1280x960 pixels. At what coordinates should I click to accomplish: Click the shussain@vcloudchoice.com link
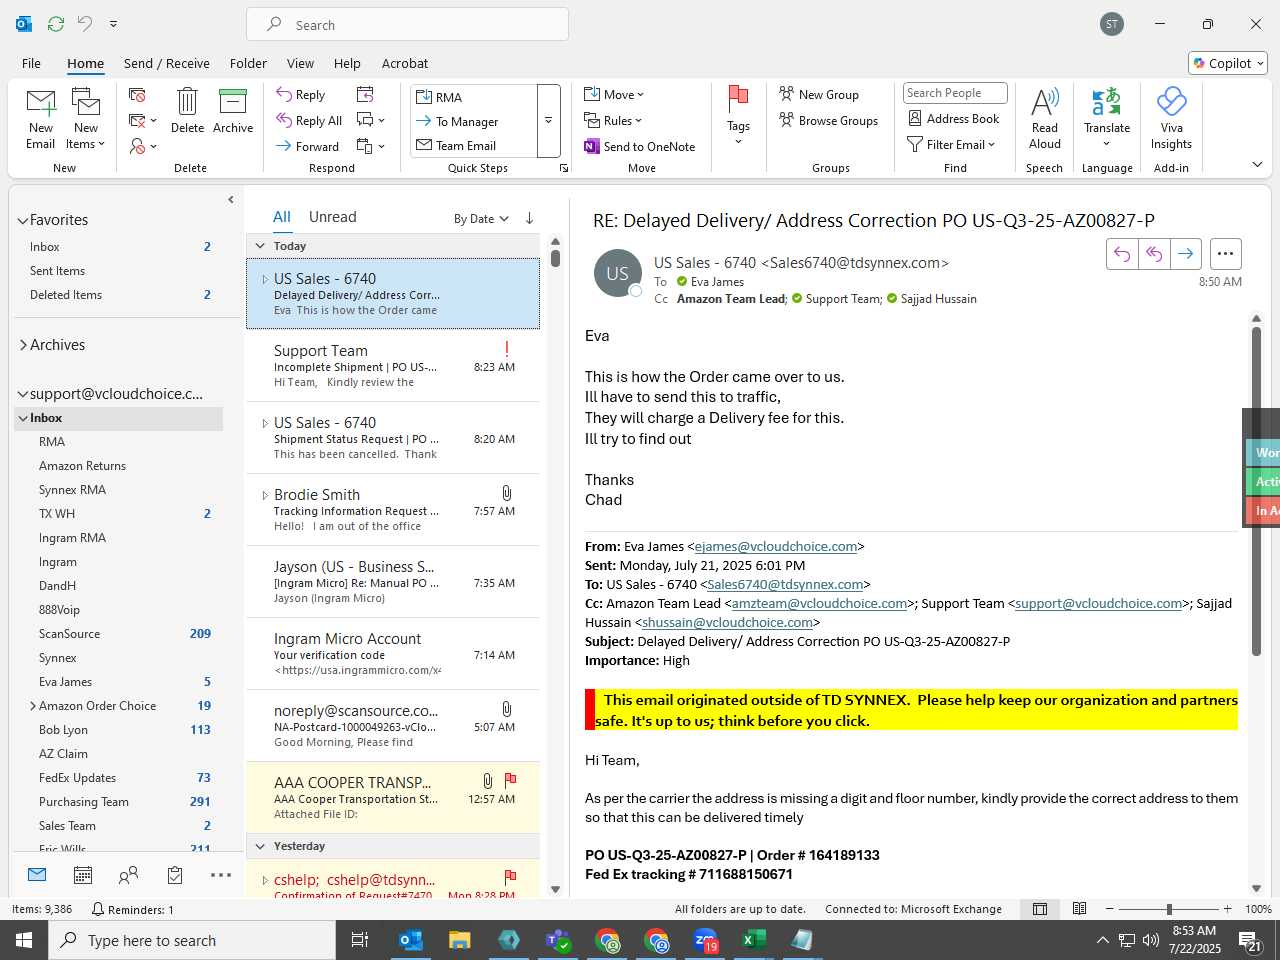[x=727, y=623]
